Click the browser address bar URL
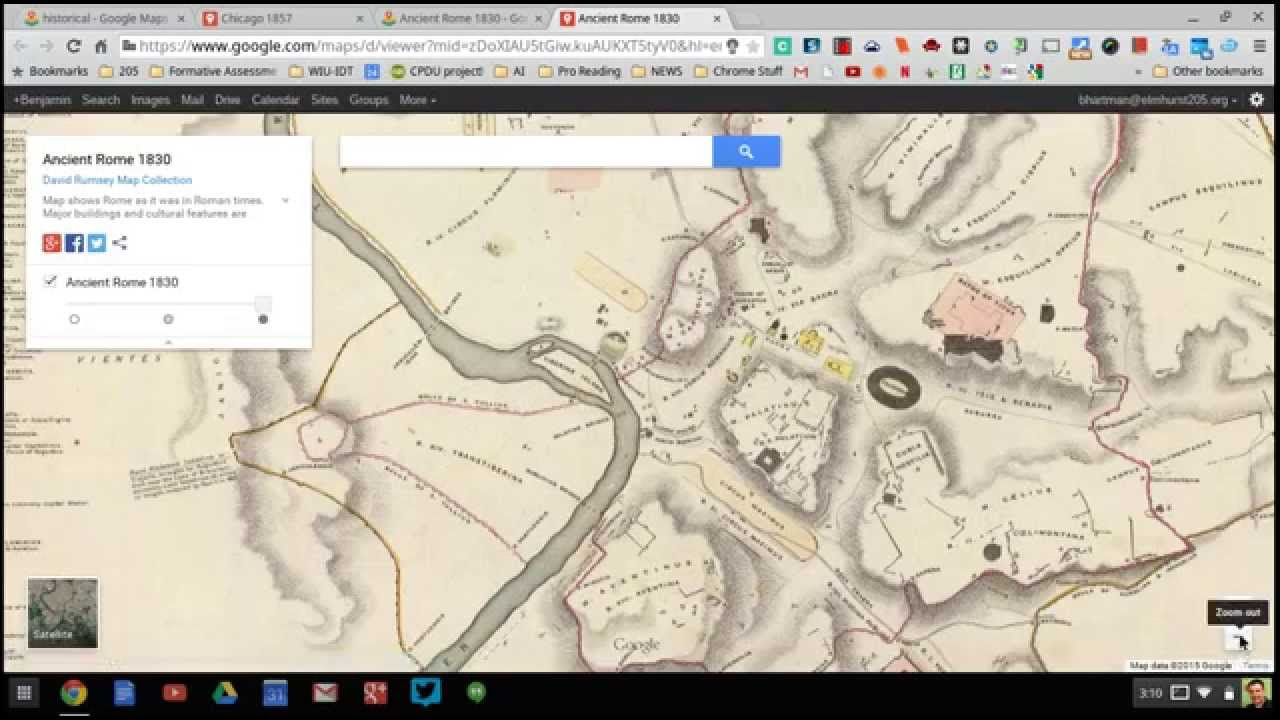The image size is (1280, 720). click(430, 46)
